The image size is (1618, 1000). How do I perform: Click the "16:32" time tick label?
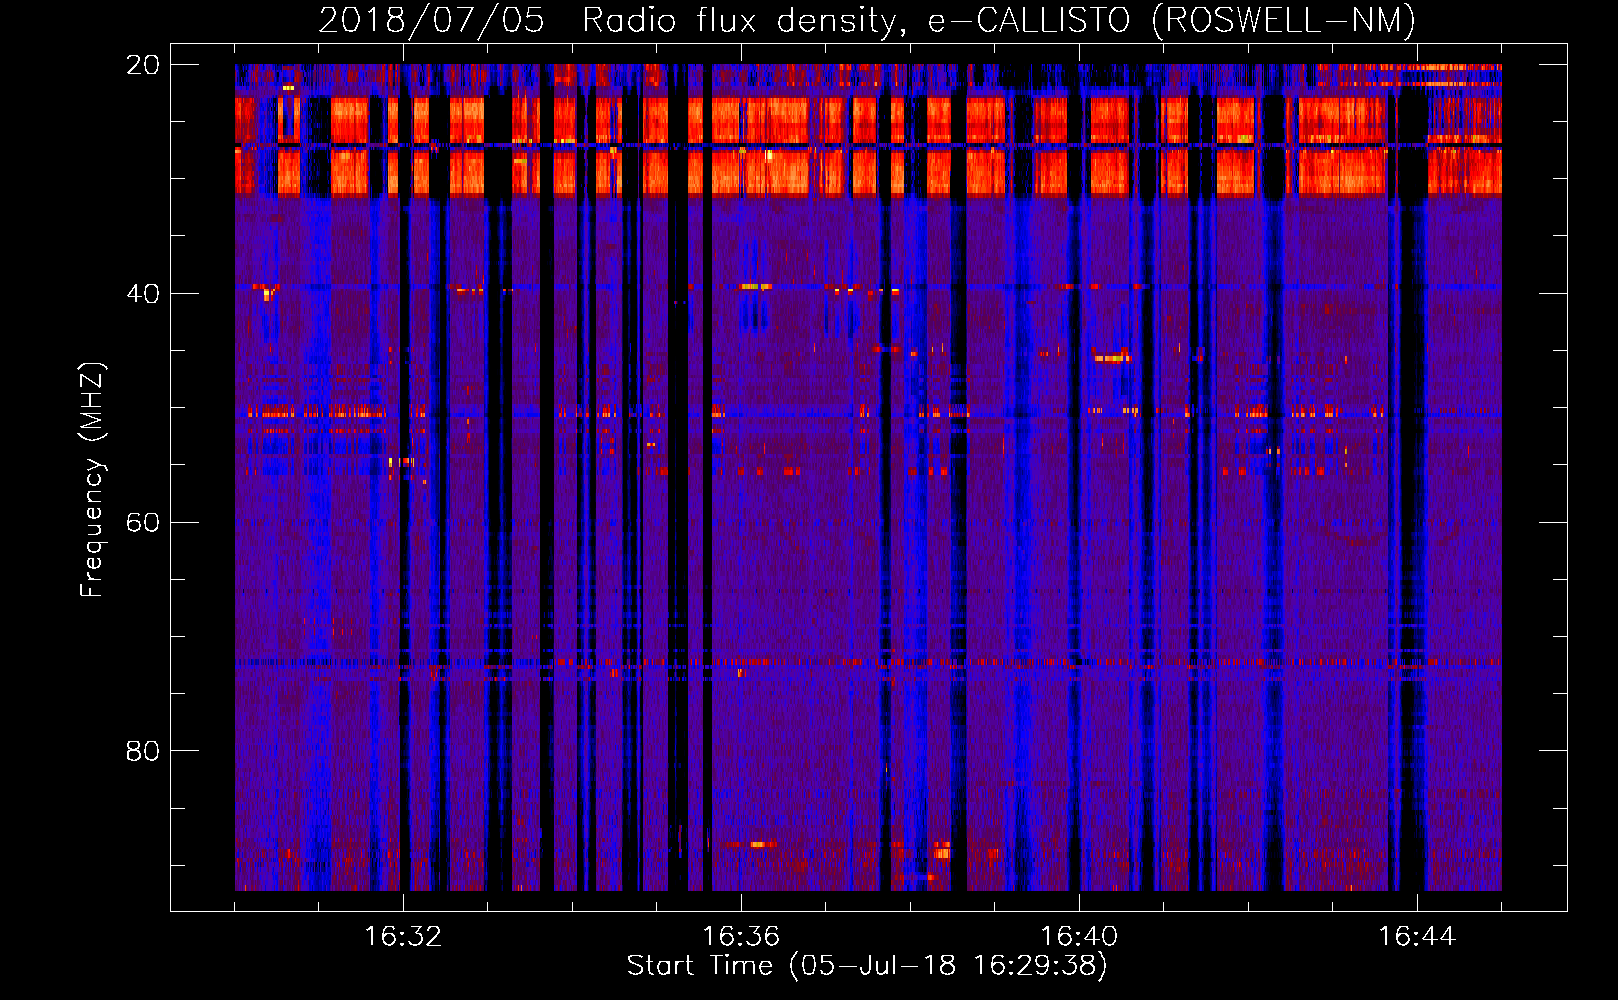[403, 937]
